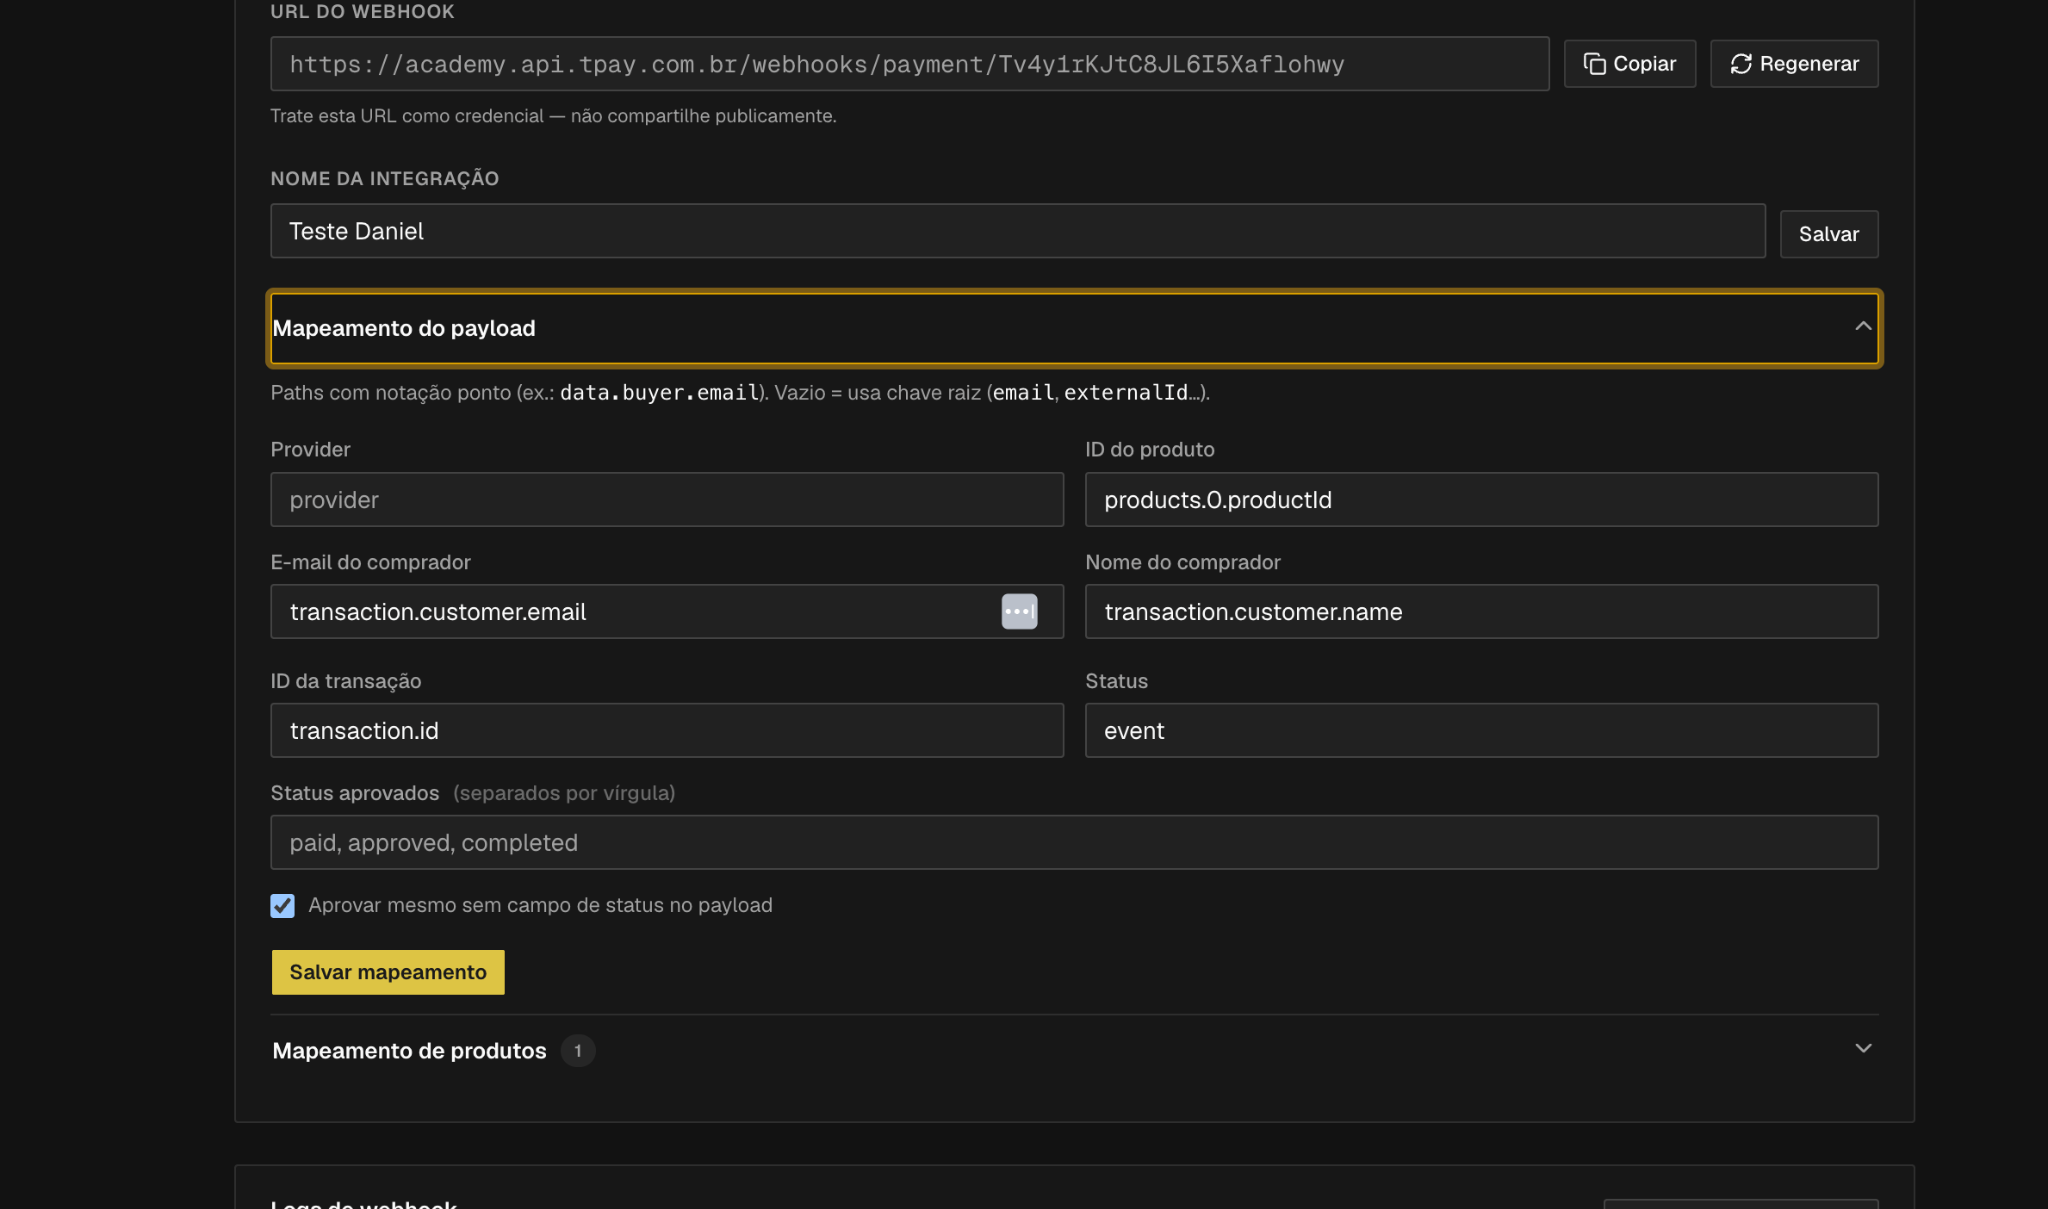Focus the Provider input field
This screenshot has height=1209, width=2048.
666,499
